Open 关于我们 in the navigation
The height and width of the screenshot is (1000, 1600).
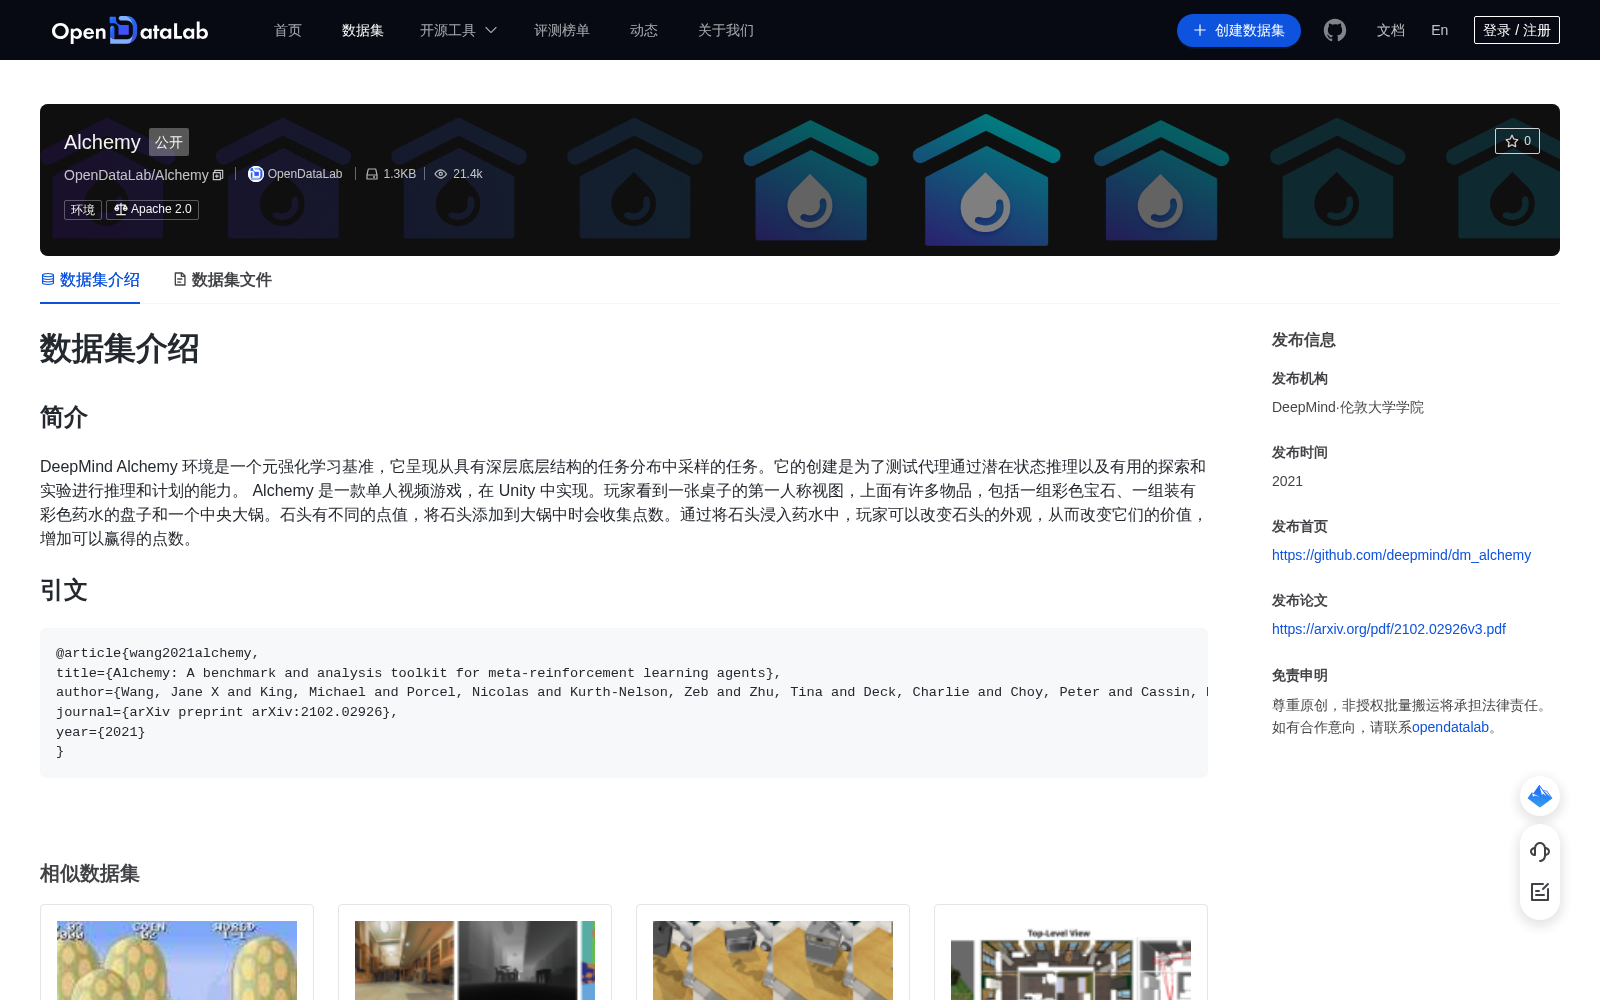point(726,30)
